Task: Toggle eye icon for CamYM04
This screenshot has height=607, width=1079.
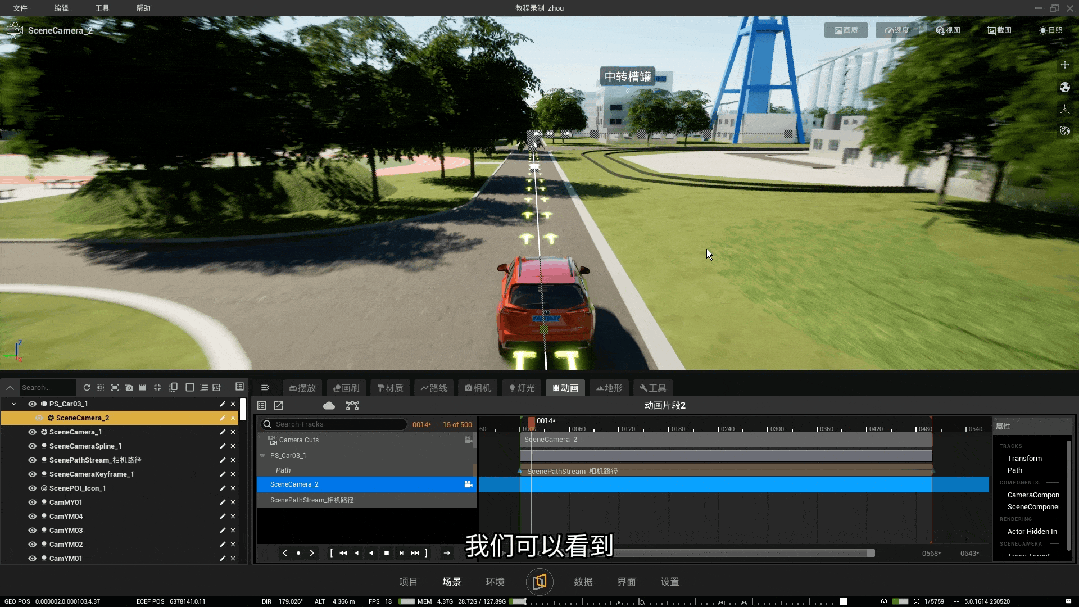Action: pyautogui.click(x=32, y=516)
